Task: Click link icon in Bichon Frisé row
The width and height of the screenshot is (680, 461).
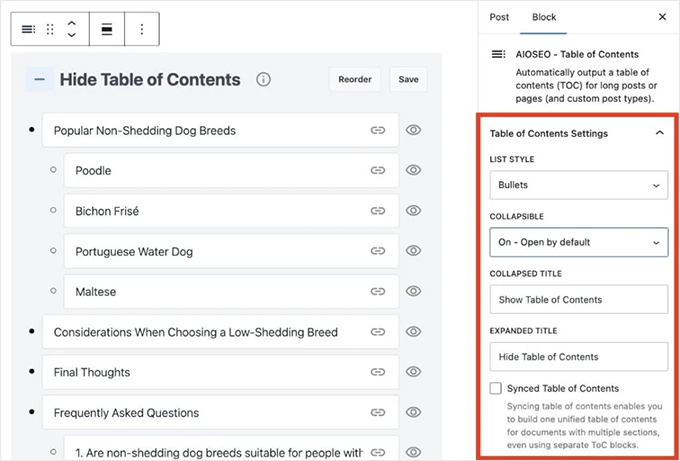Action: [378, 211]
